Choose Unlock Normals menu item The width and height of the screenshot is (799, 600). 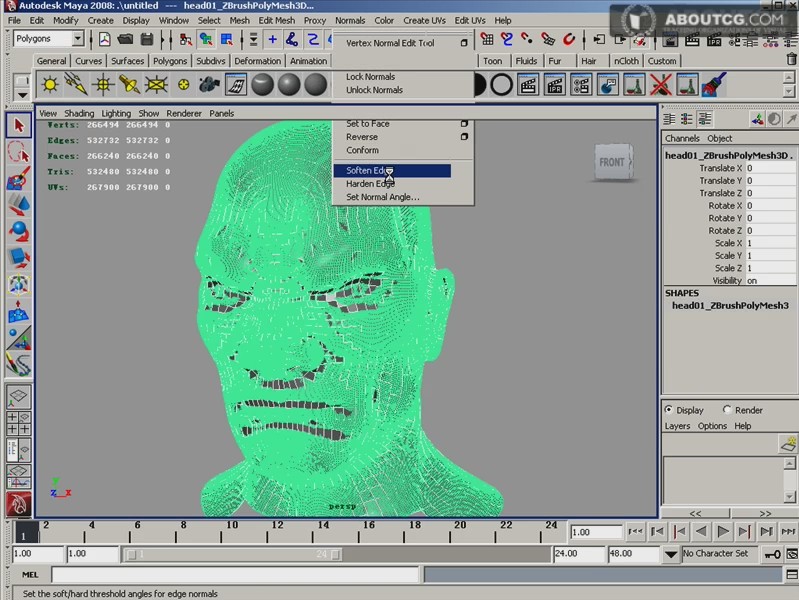[x=375, y=90]
